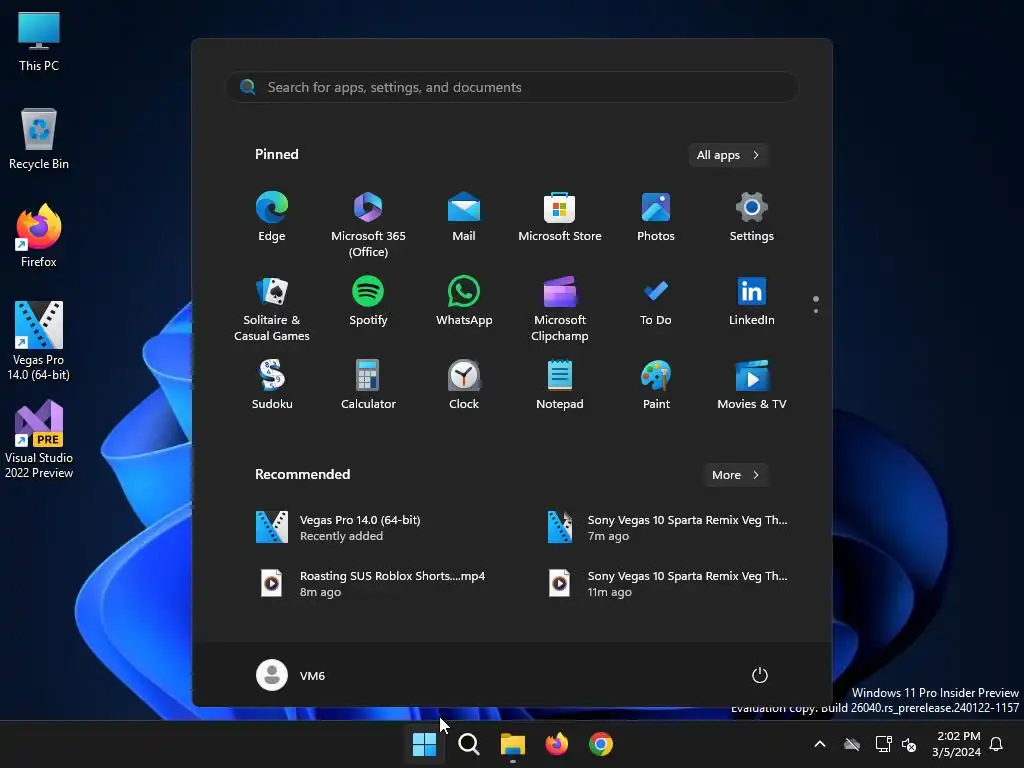Select the Recycle Bin desktop icon

[x=39, y=140]
